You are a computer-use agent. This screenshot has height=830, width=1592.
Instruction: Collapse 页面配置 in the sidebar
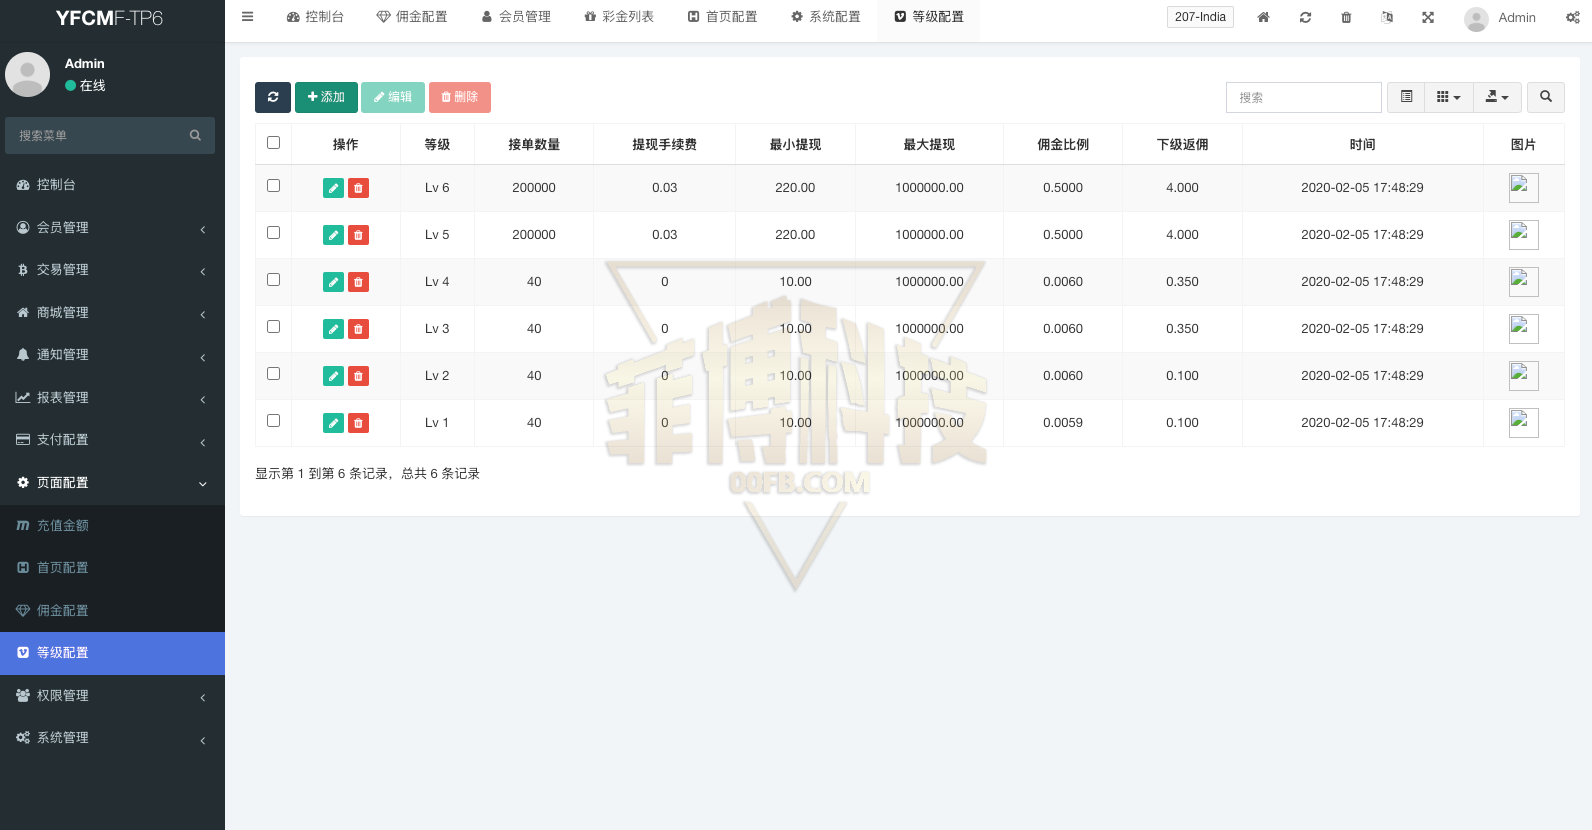click(x=112, y=483)
